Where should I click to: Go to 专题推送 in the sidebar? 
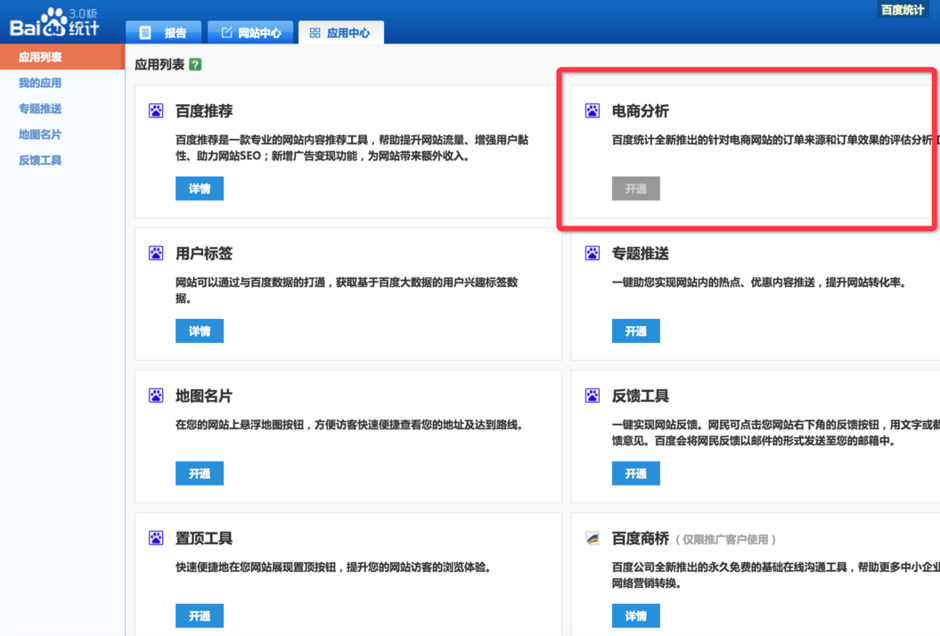(x=40, y=108)
